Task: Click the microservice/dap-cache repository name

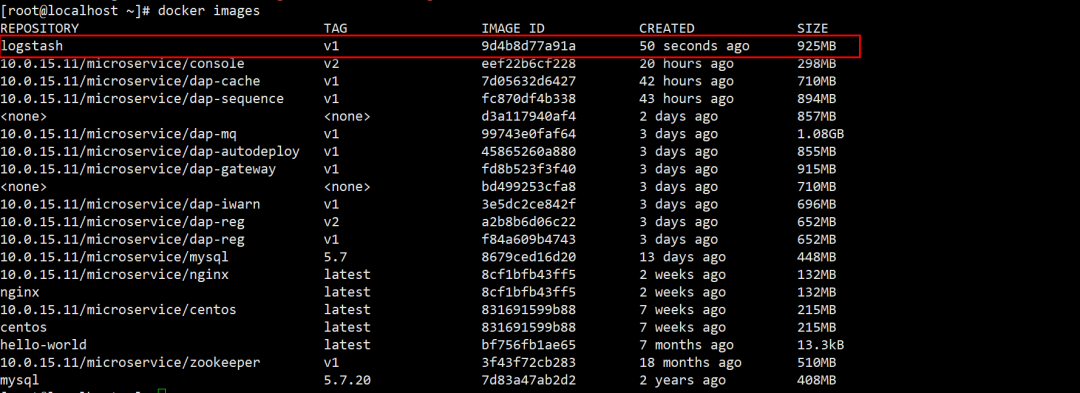Action: coord(130,81)
